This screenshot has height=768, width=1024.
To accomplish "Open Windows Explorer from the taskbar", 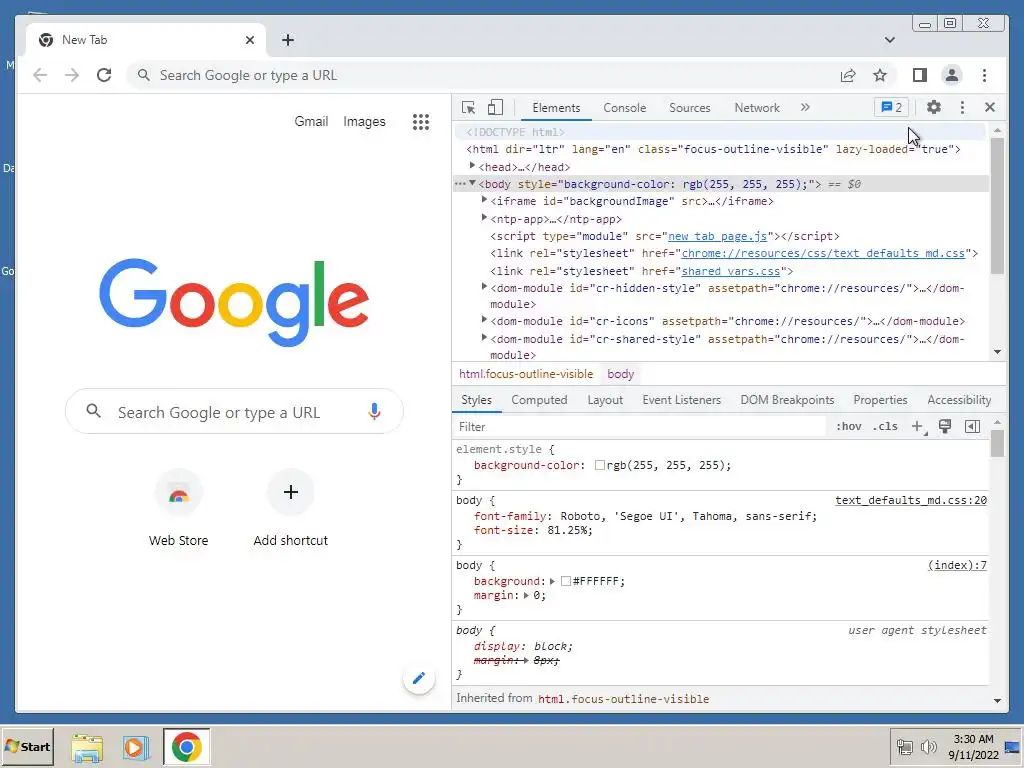I will pos(87,747).
